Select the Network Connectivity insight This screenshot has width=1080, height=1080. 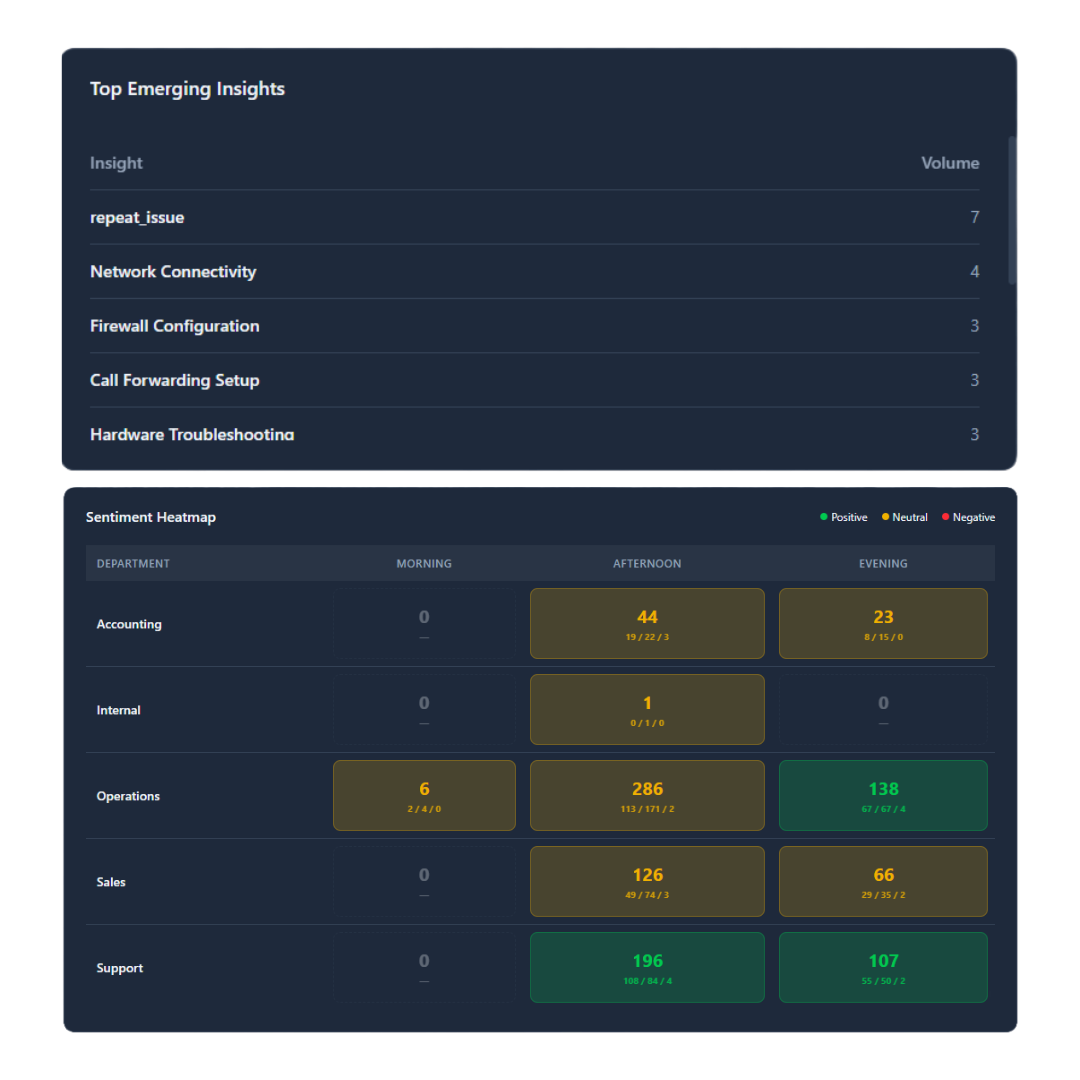pyautogui.click(x=534, y=272)
